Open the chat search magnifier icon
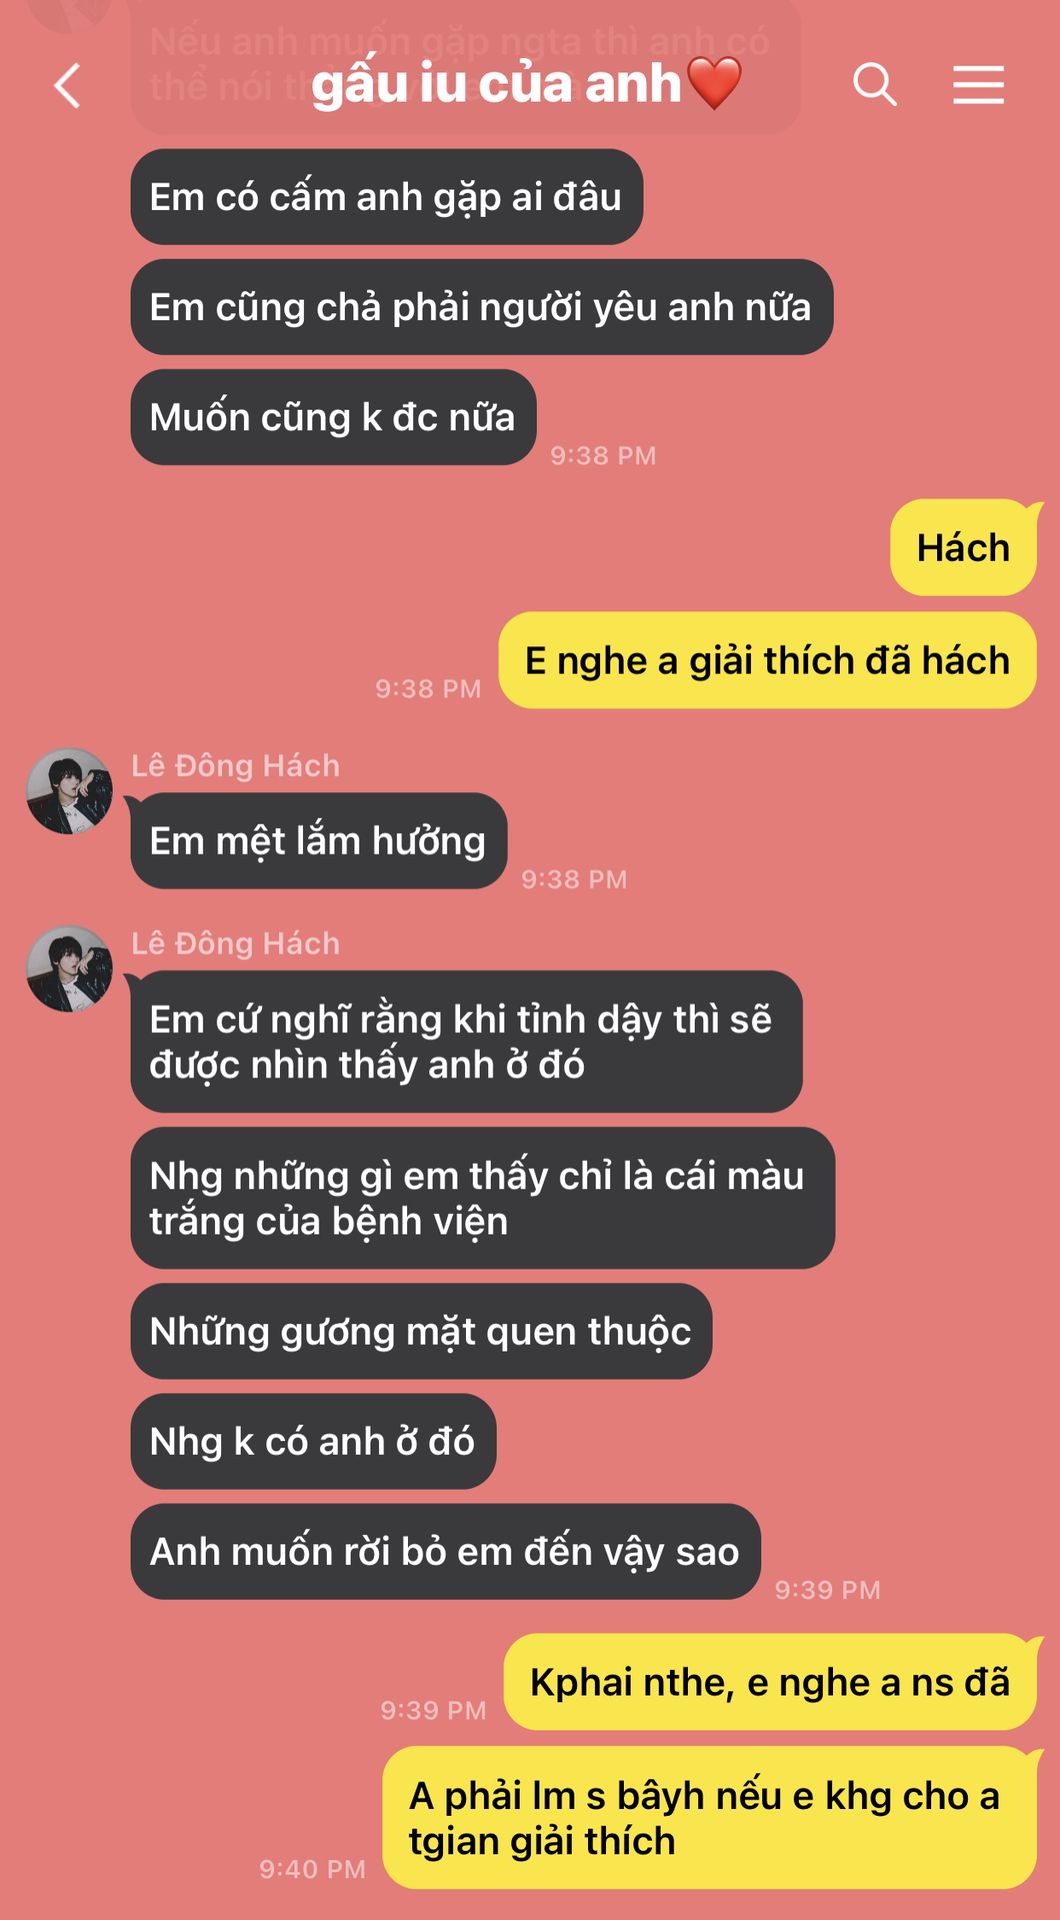1060x1920 pixels. 874,84
